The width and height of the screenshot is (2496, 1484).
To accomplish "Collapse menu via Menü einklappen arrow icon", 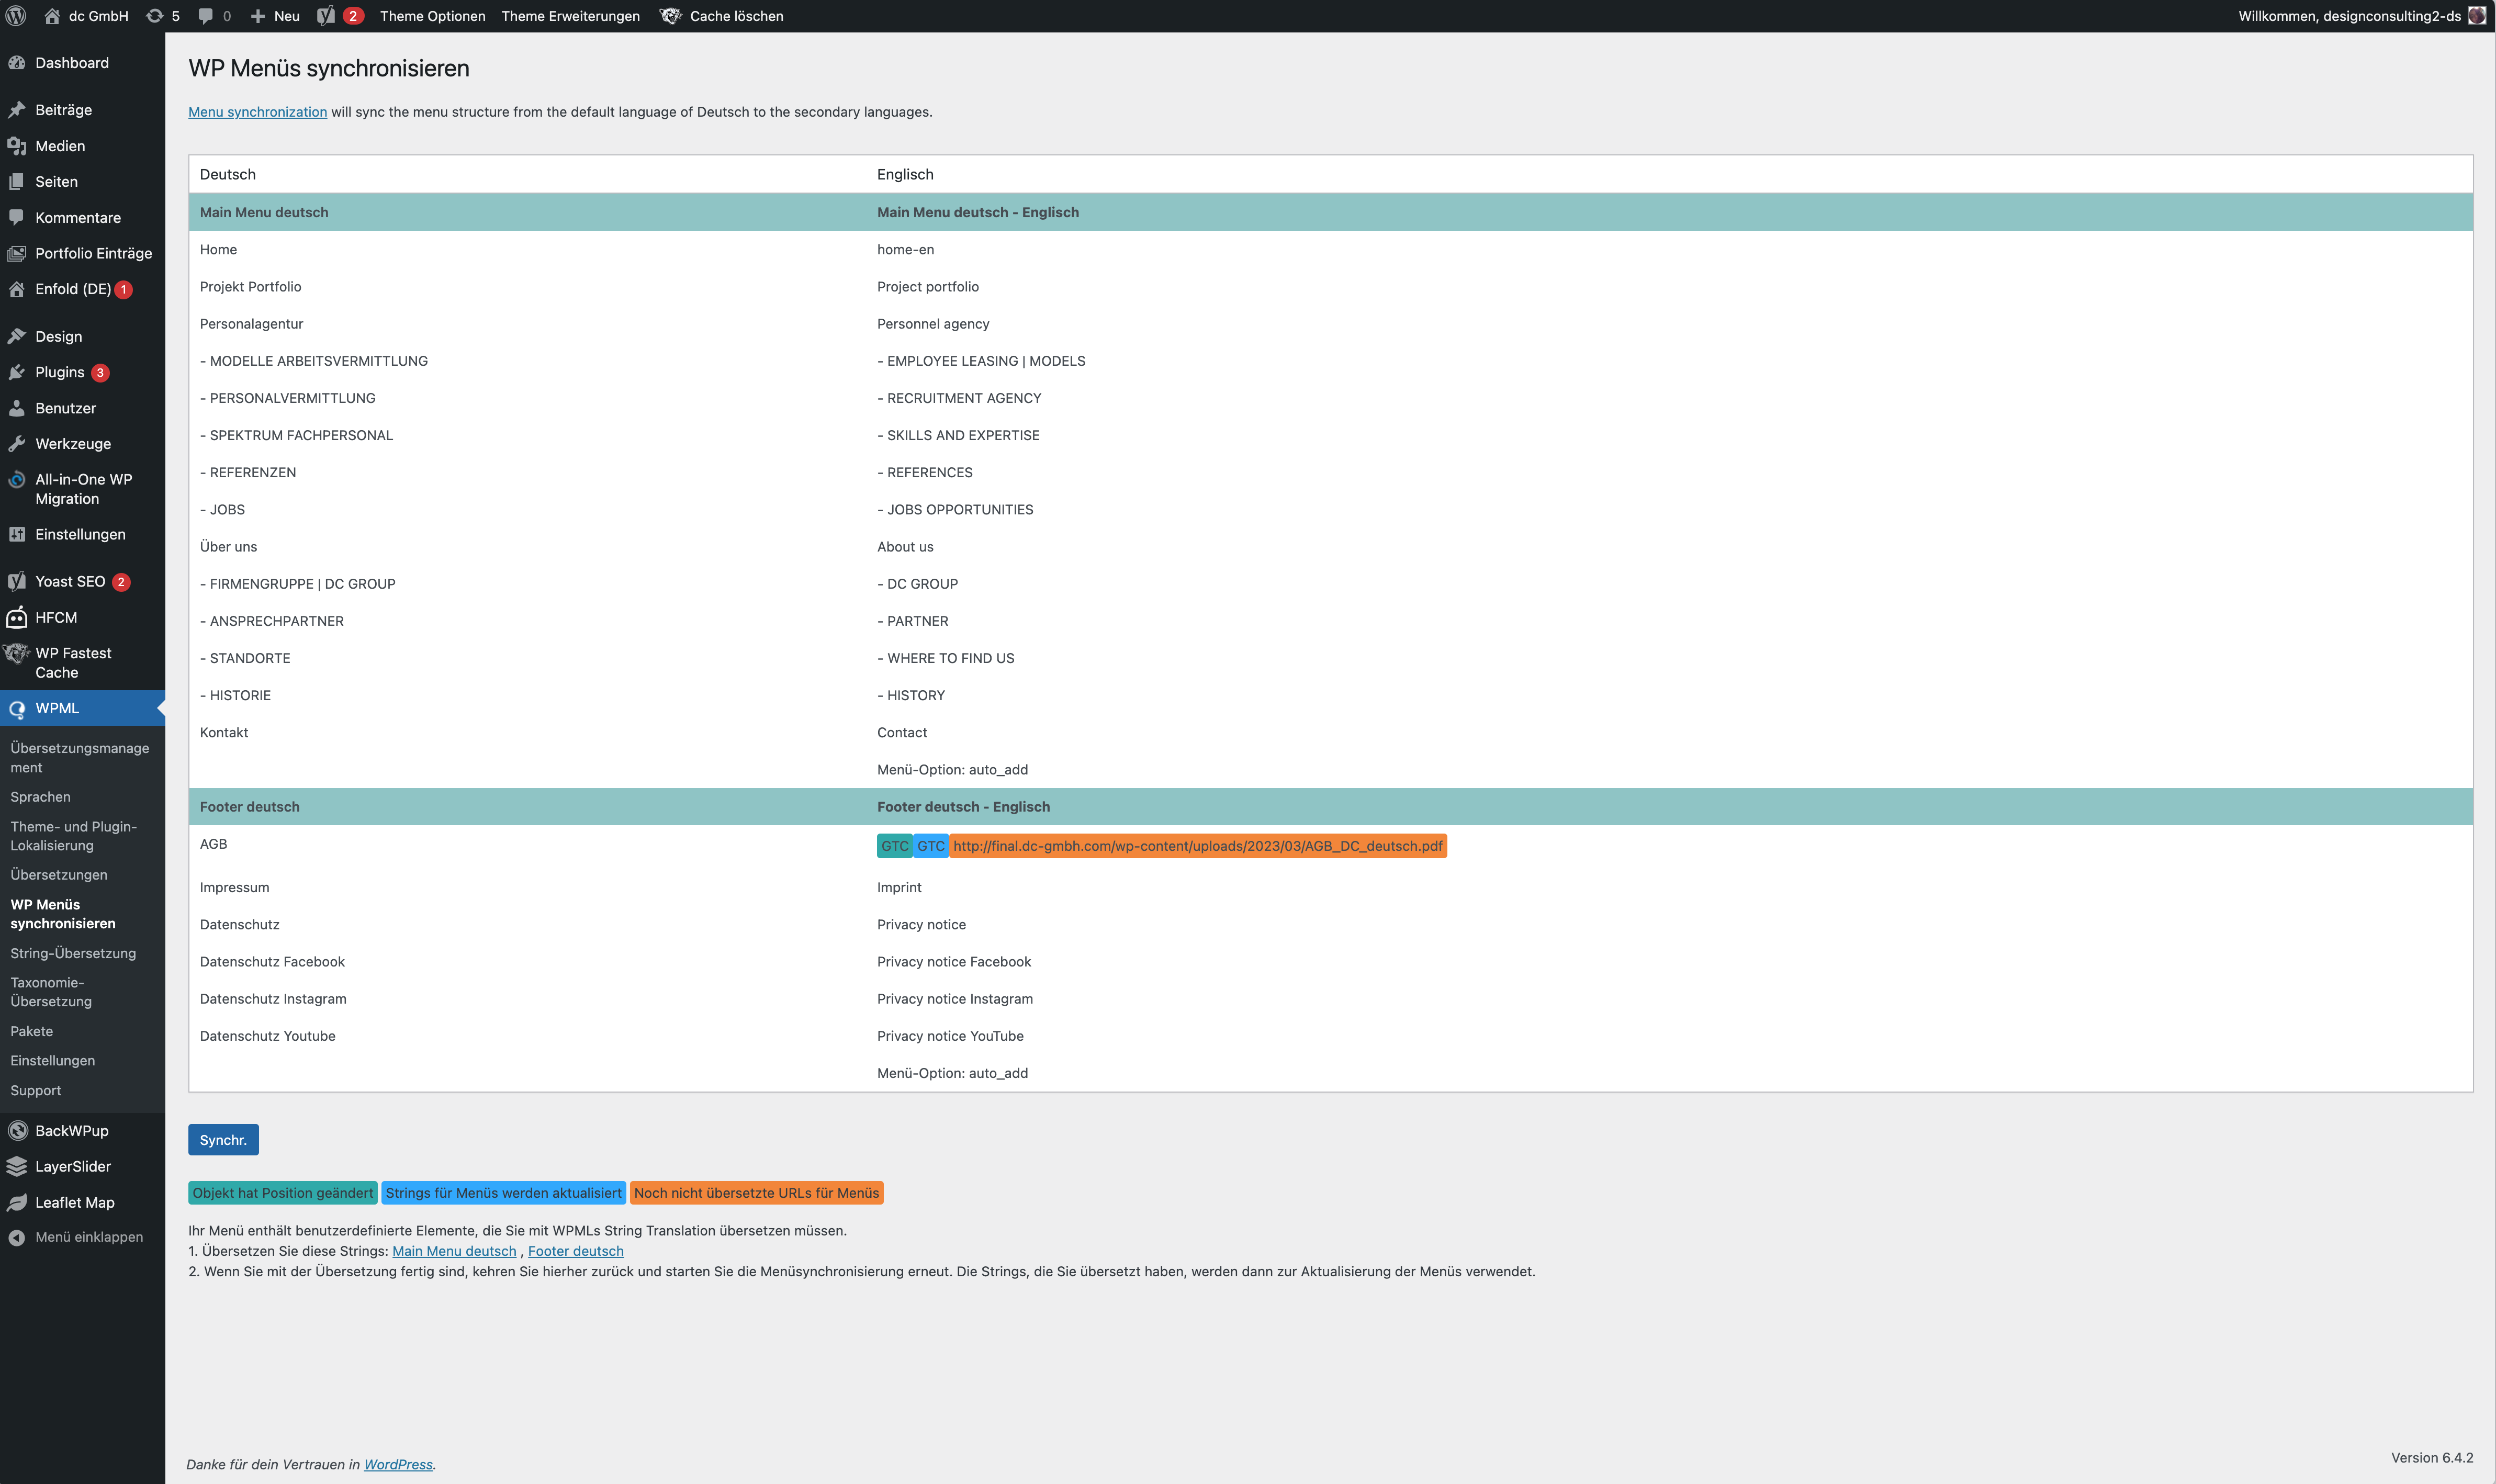I will pos(17,1238).
